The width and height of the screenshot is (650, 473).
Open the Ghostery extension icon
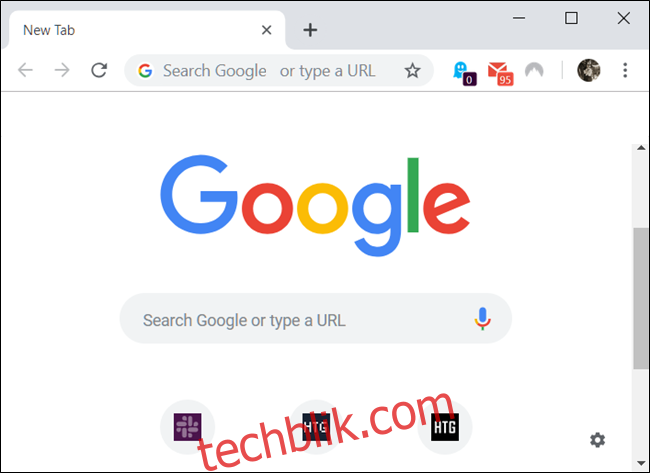click(464, 73)
